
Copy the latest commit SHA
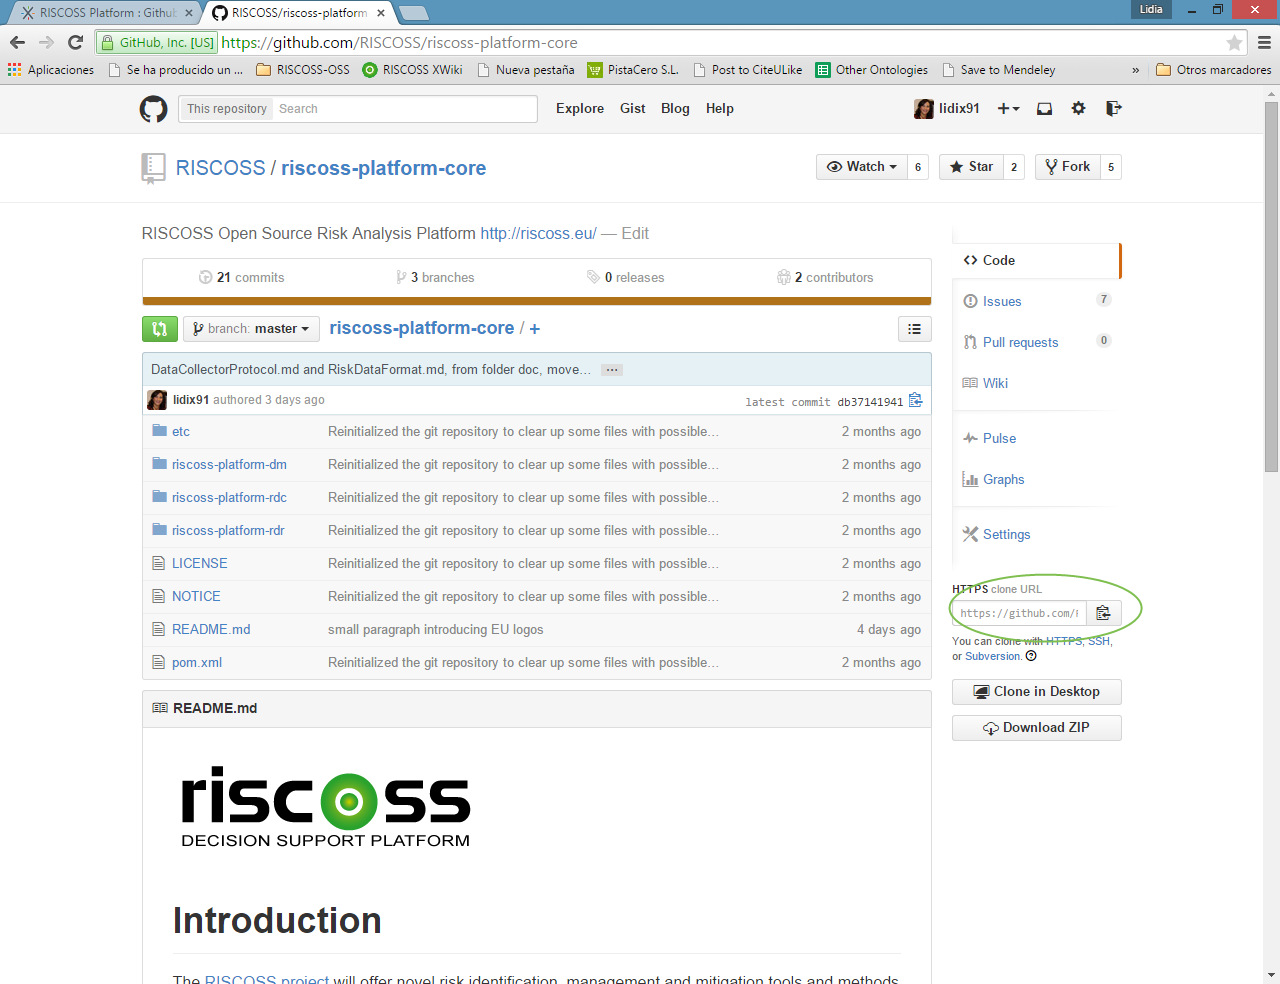pos(915,401)
